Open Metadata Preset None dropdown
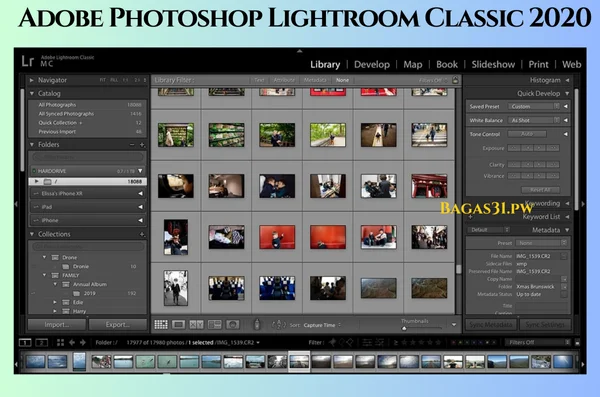This screenshot has height=397, width=600. pos(541,243)
